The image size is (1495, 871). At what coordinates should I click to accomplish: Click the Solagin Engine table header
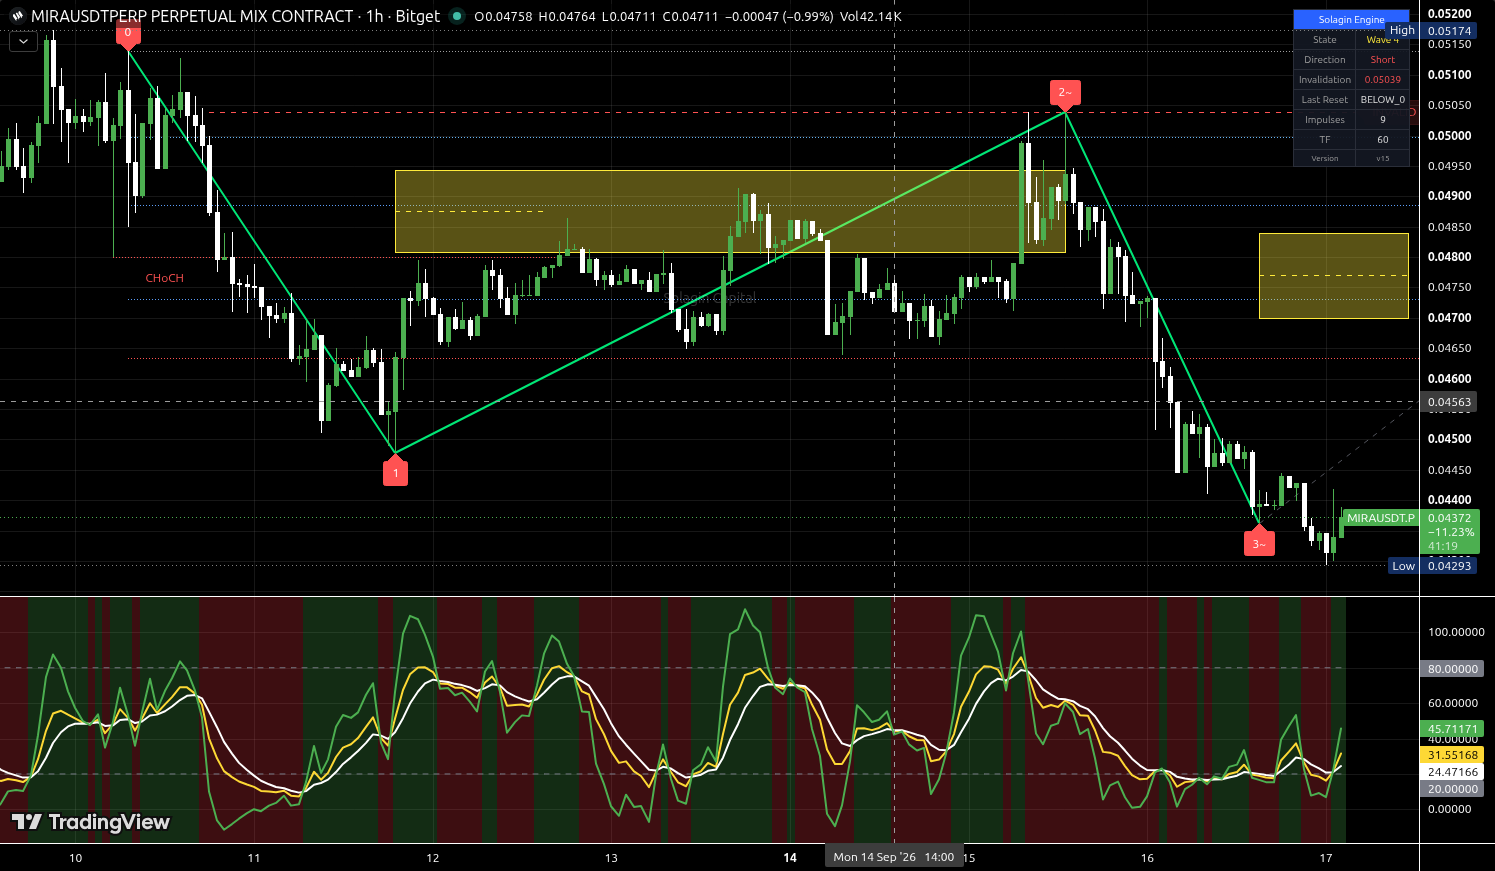(x=1351, y=19)
